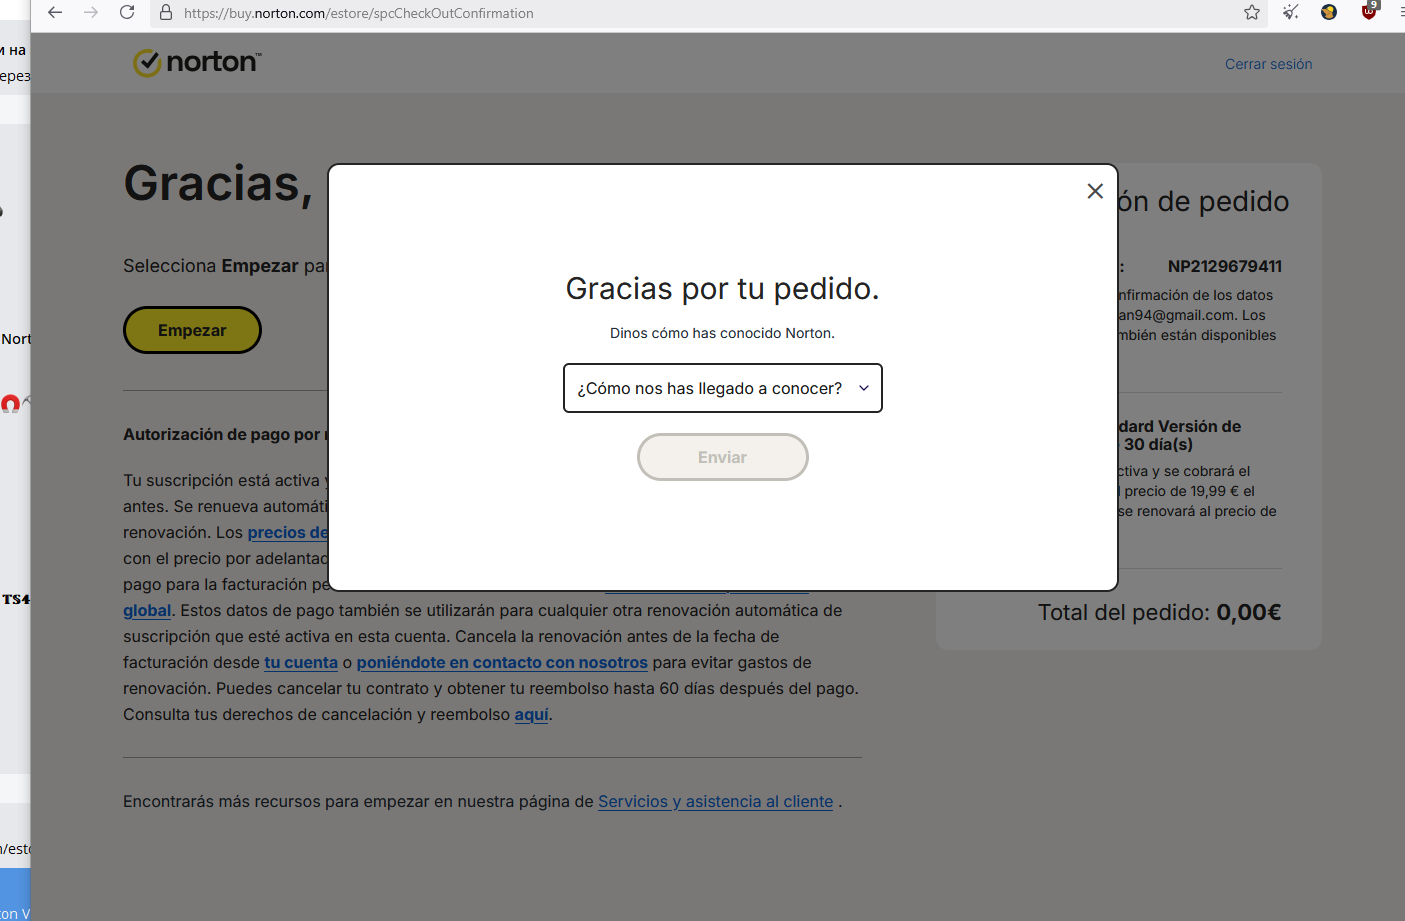The height and width of the screenshot is (921, 1405).
Task: Go back with the browser back arrow
Action: point(55,13)
